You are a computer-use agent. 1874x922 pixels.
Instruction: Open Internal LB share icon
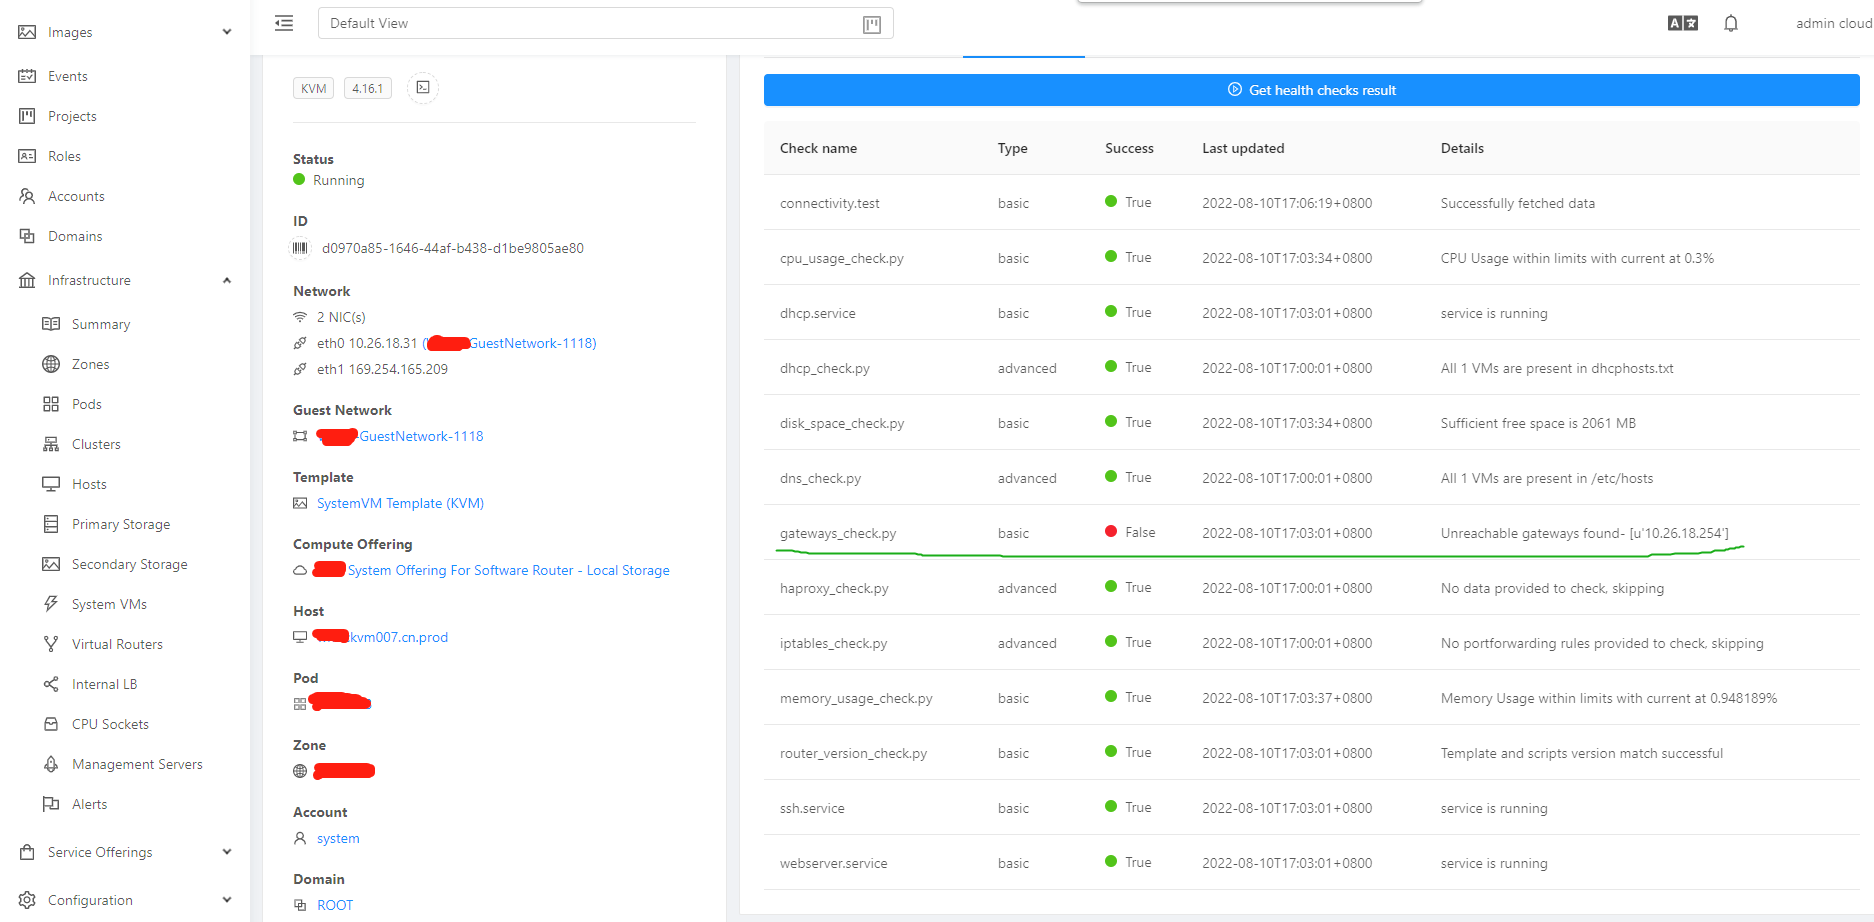pos(51,684)
